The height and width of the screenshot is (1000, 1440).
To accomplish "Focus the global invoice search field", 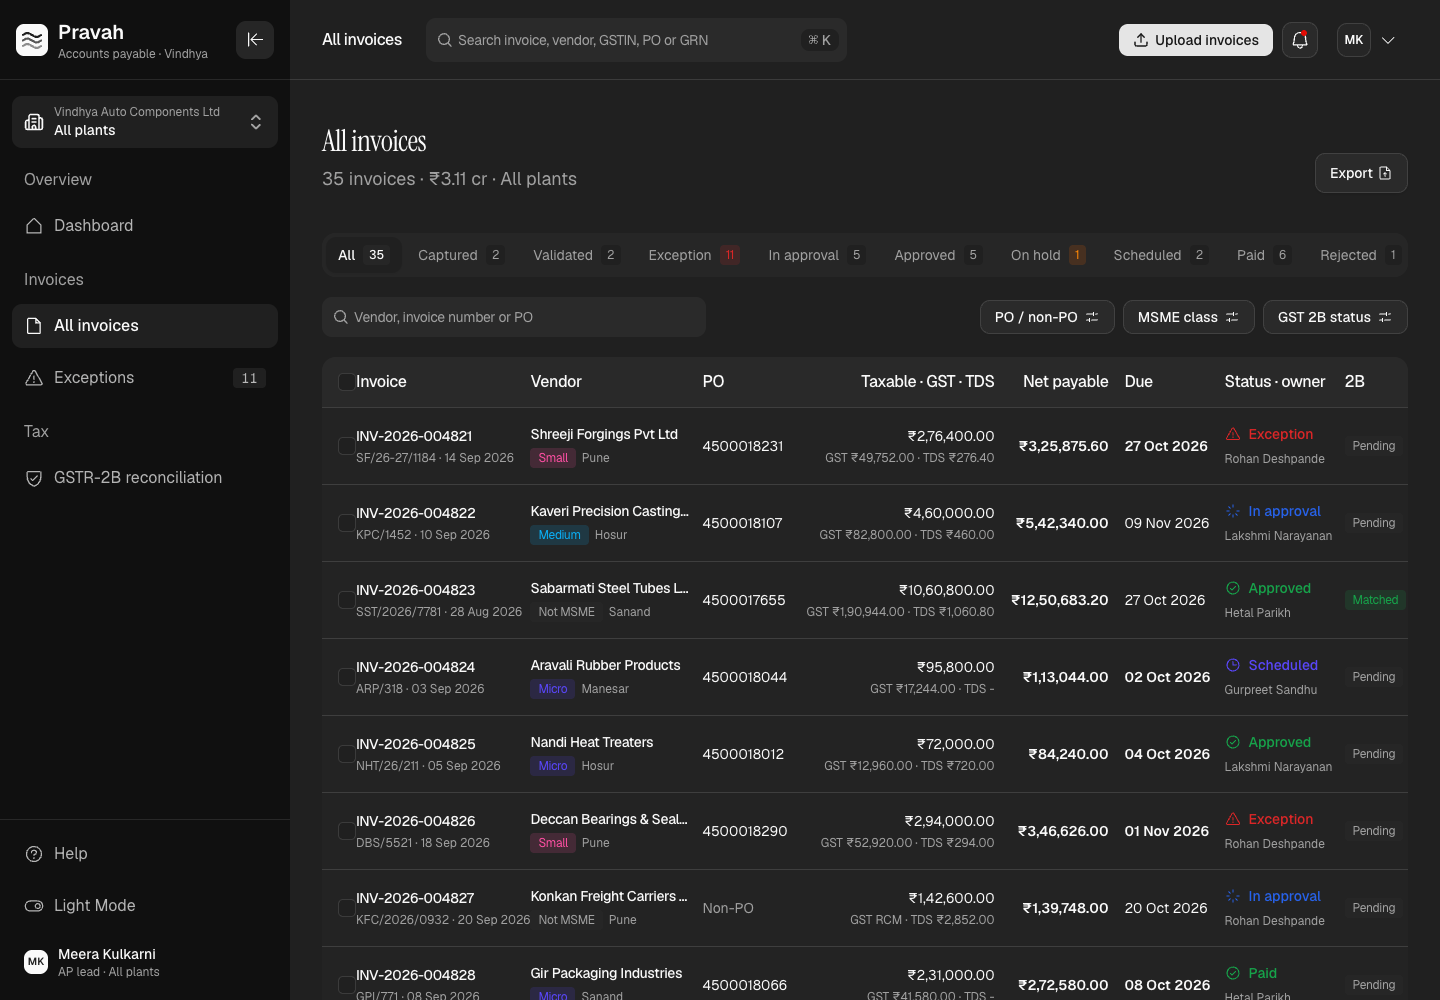I will [x=636, y=40].
